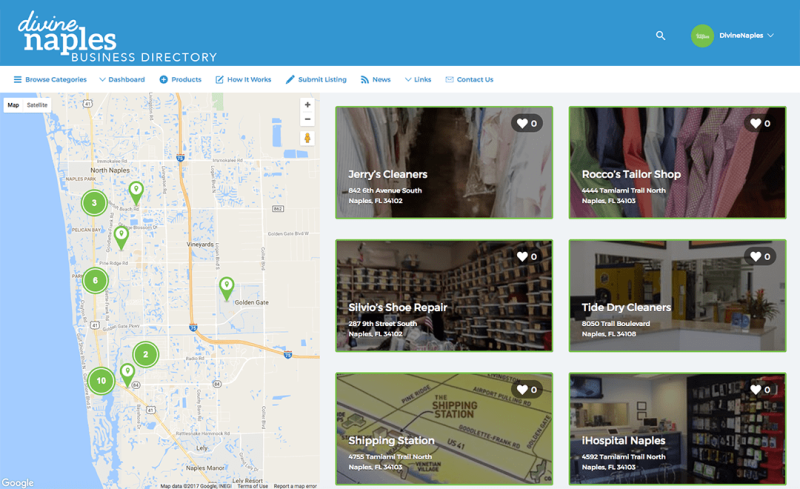This screenshot has height=489, width=800.
Task: Open the Rocco's Tailor Shop listing title
Action: [x=631, y=175]
